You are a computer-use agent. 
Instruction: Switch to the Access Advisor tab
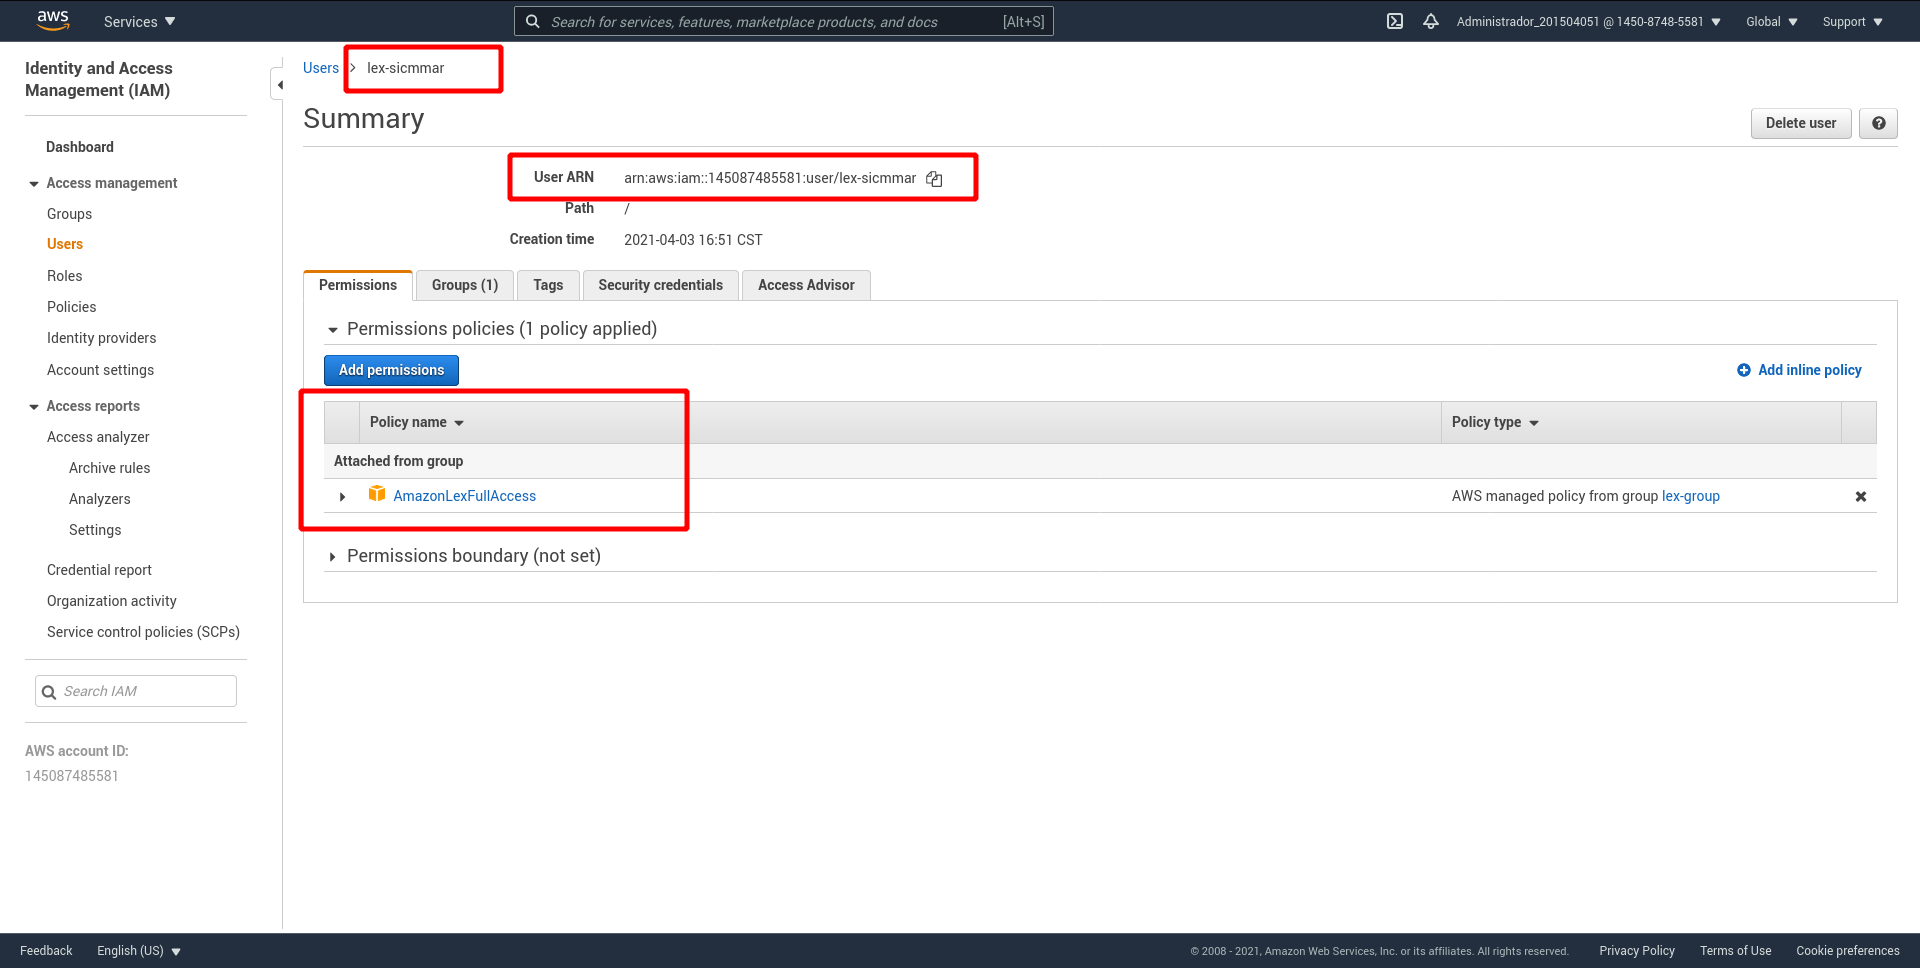click(x=806, y=285)
